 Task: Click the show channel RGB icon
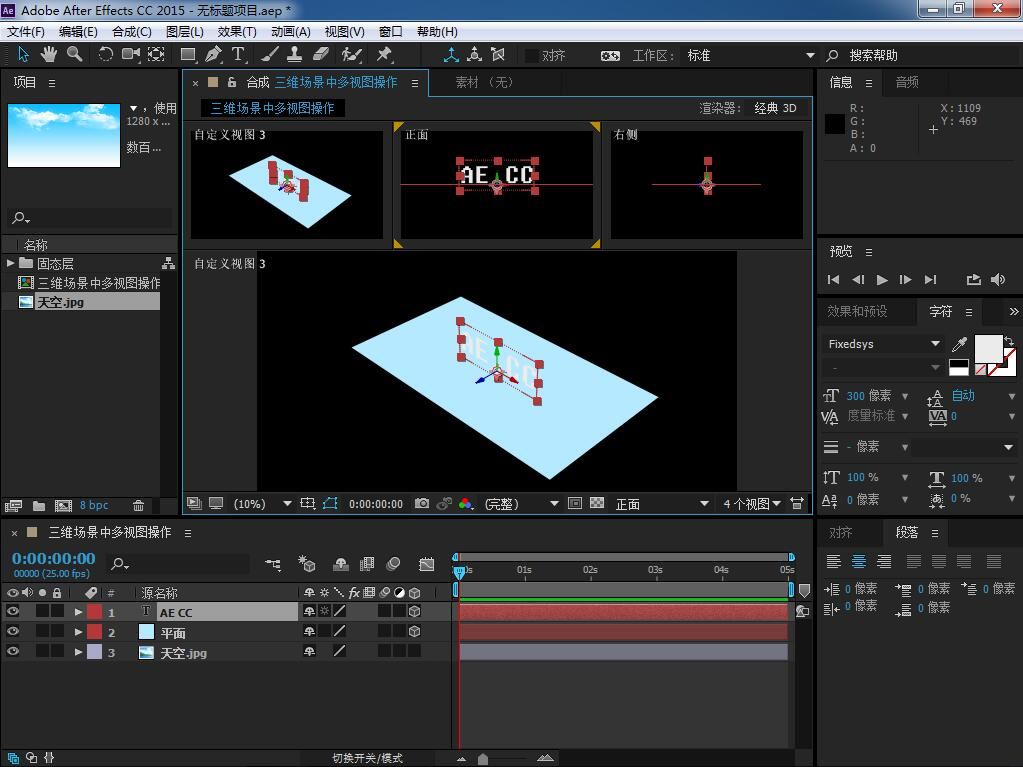click(465, 504)
